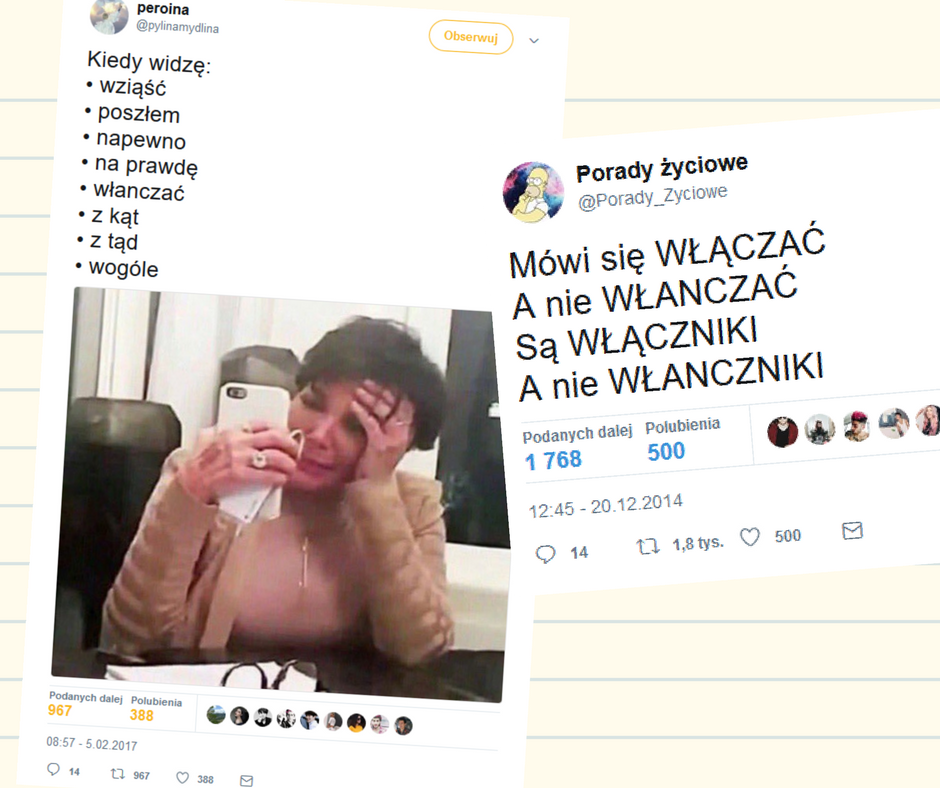Viewport: 940px width, 788px height.
Task: View the 500 Polubienia list
Action: point(666,452)
